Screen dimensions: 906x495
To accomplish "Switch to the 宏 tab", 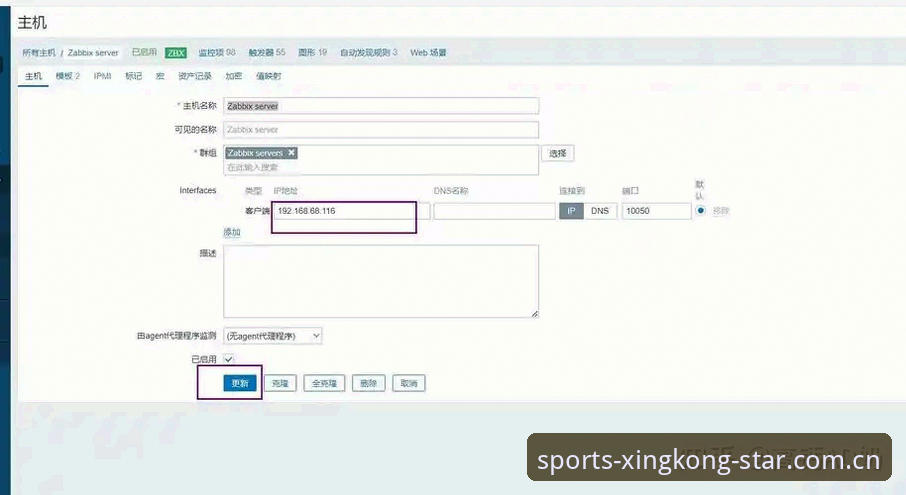I will click(160, 76).
